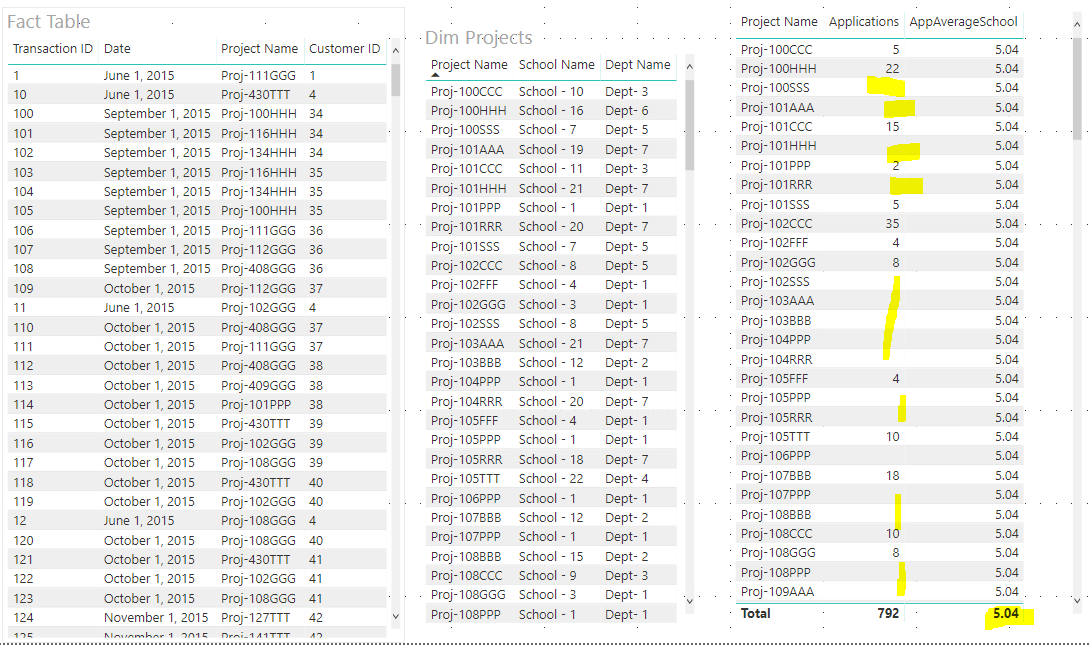Sort Dim Projects by Project Name header
The image size is (1090, 649).
469,65
